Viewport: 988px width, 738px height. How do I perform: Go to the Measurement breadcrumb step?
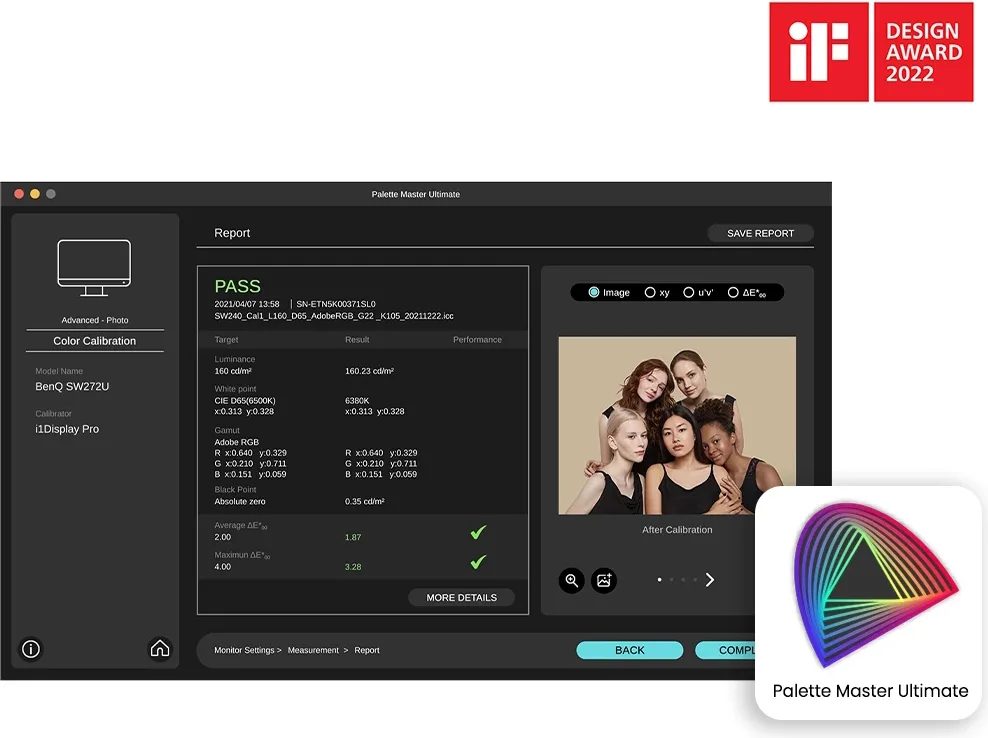click(313, 650)
